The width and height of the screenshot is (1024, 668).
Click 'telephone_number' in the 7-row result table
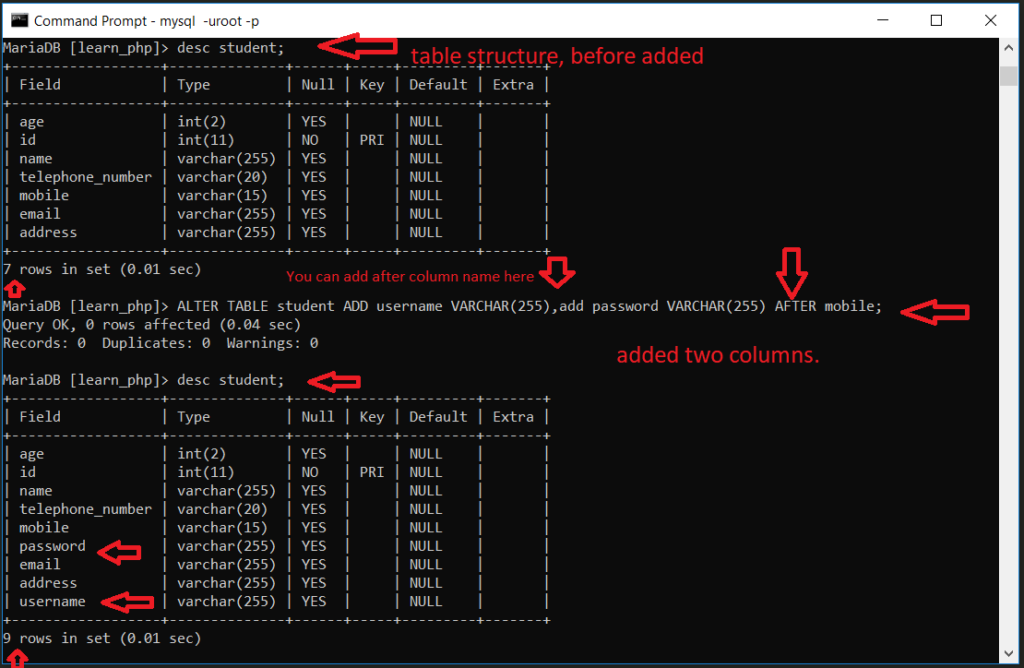point(86,177)
